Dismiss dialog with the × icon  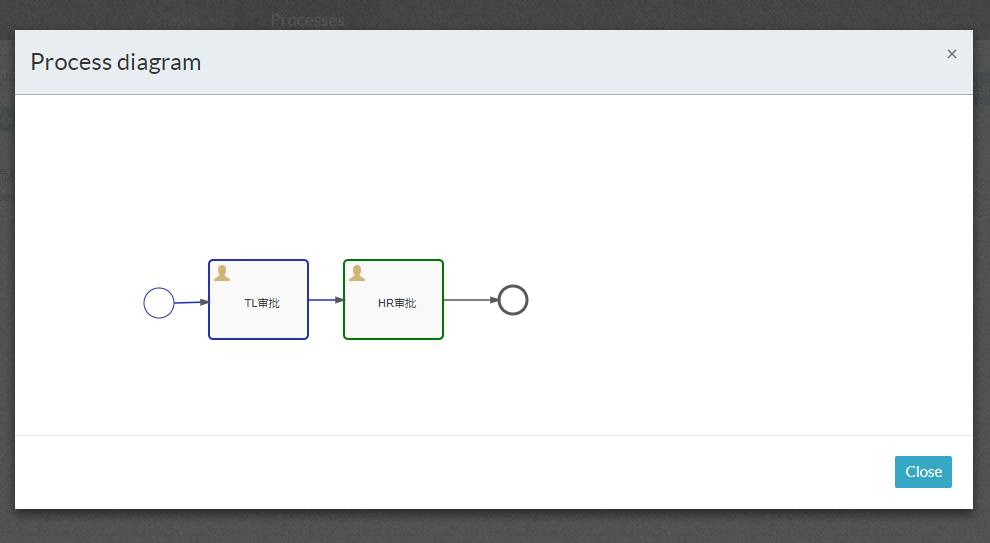[952, 54]
